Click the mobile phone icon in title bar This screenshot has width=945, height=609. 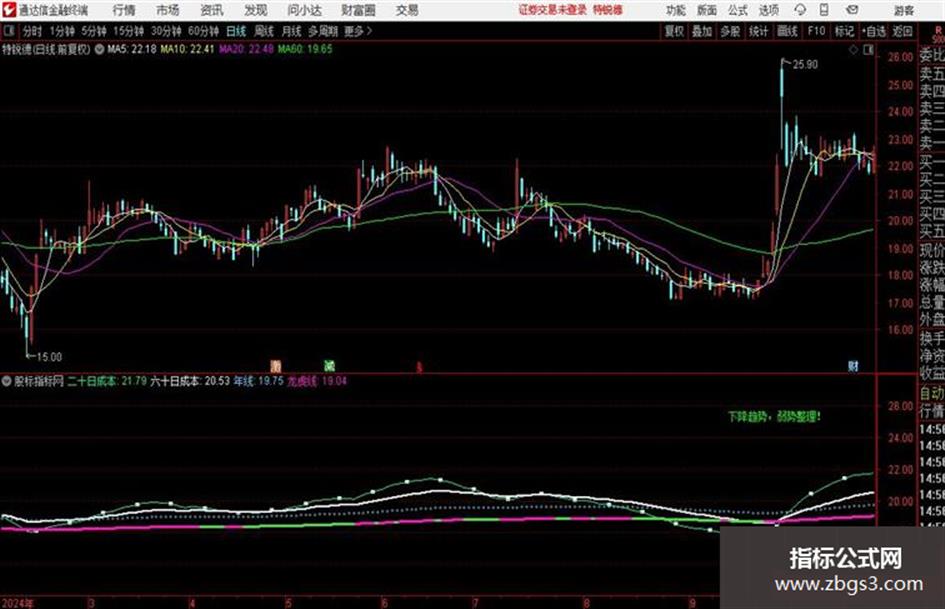pyautogui.click(x=824, y=10)
